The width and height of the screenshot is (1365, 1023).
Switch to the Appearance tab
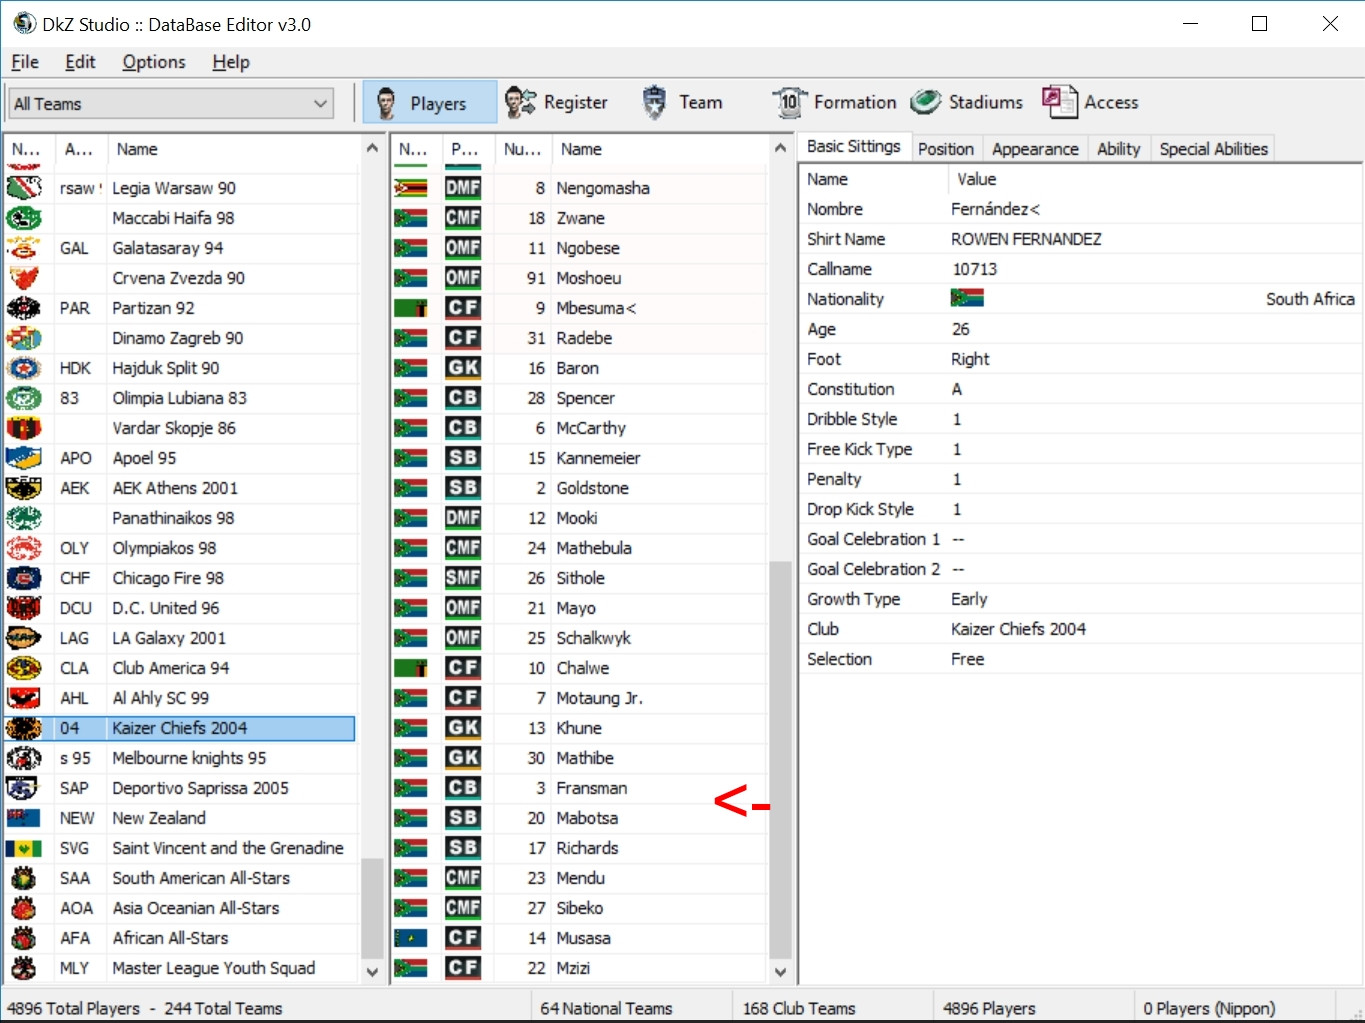[1035, 149]
